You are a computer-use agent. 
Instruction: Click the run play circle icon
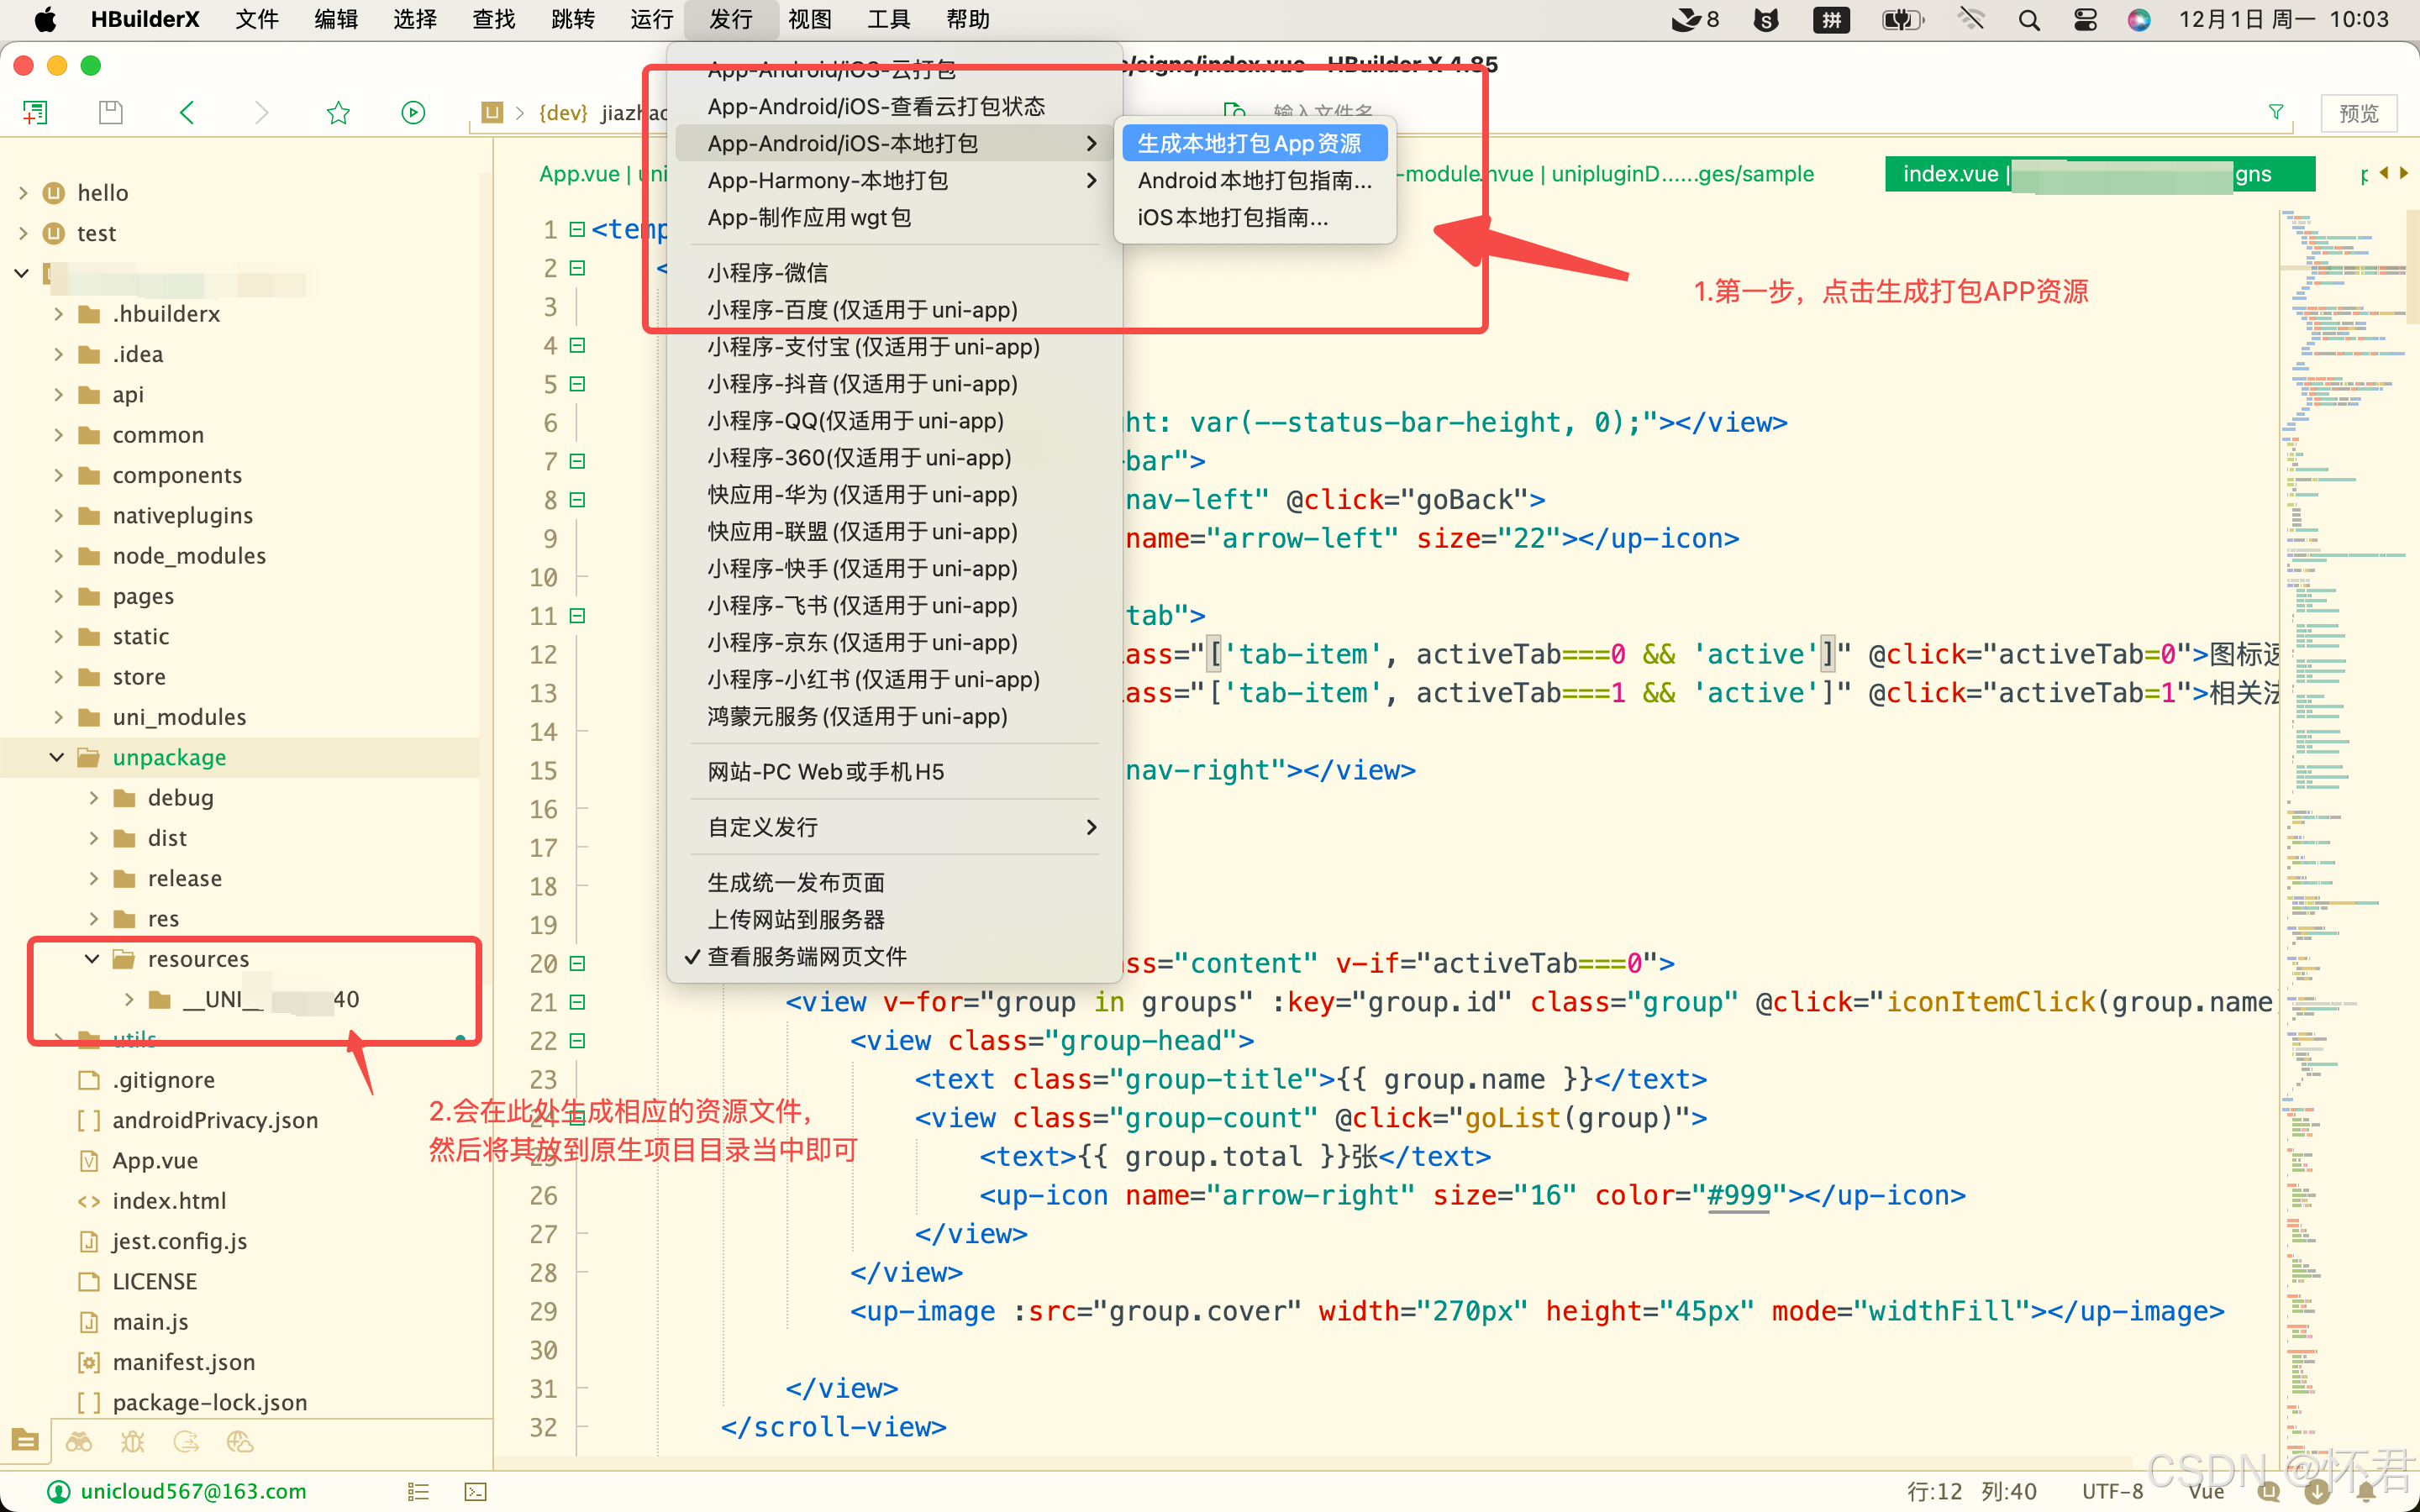413,112
